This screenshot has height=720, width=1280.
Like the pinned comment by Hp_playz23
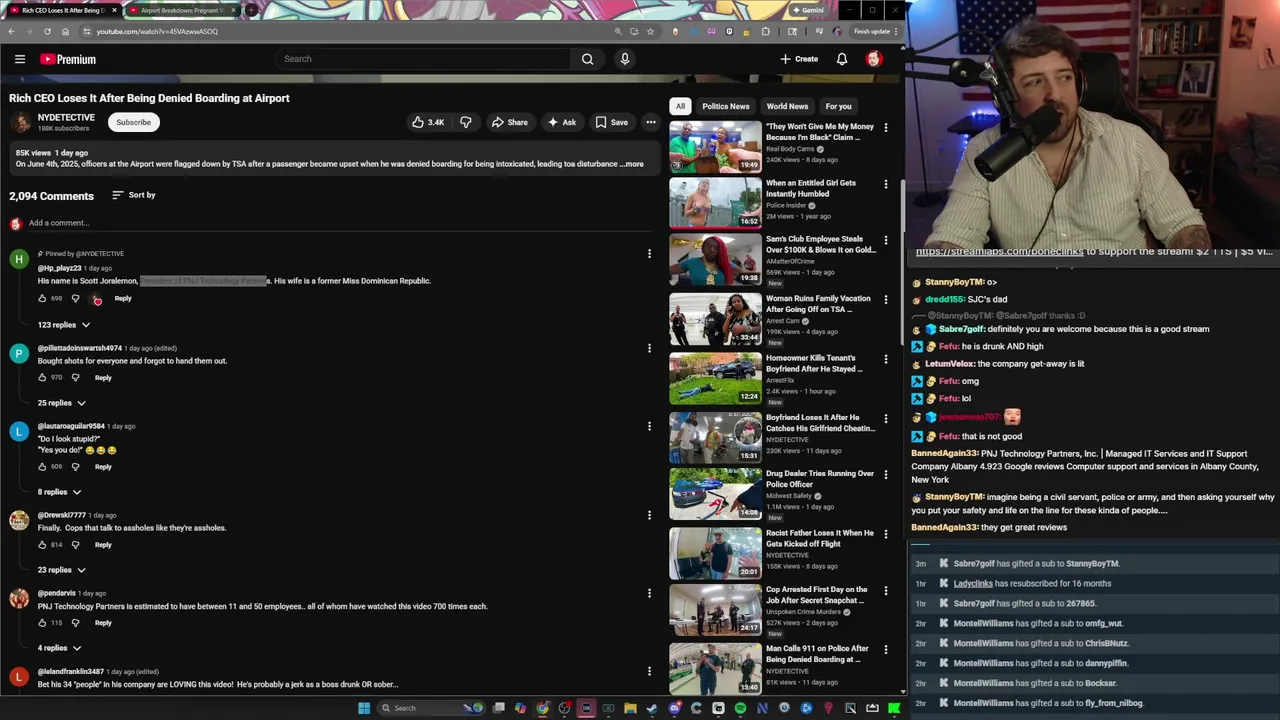(42, 298)
